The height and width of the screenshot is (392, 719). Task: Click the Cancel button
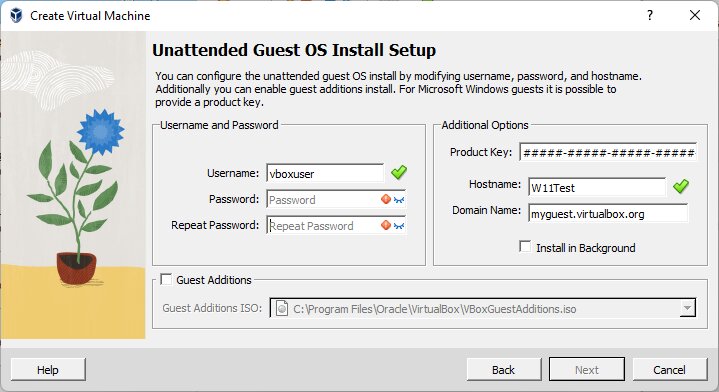tap(669, 369)
